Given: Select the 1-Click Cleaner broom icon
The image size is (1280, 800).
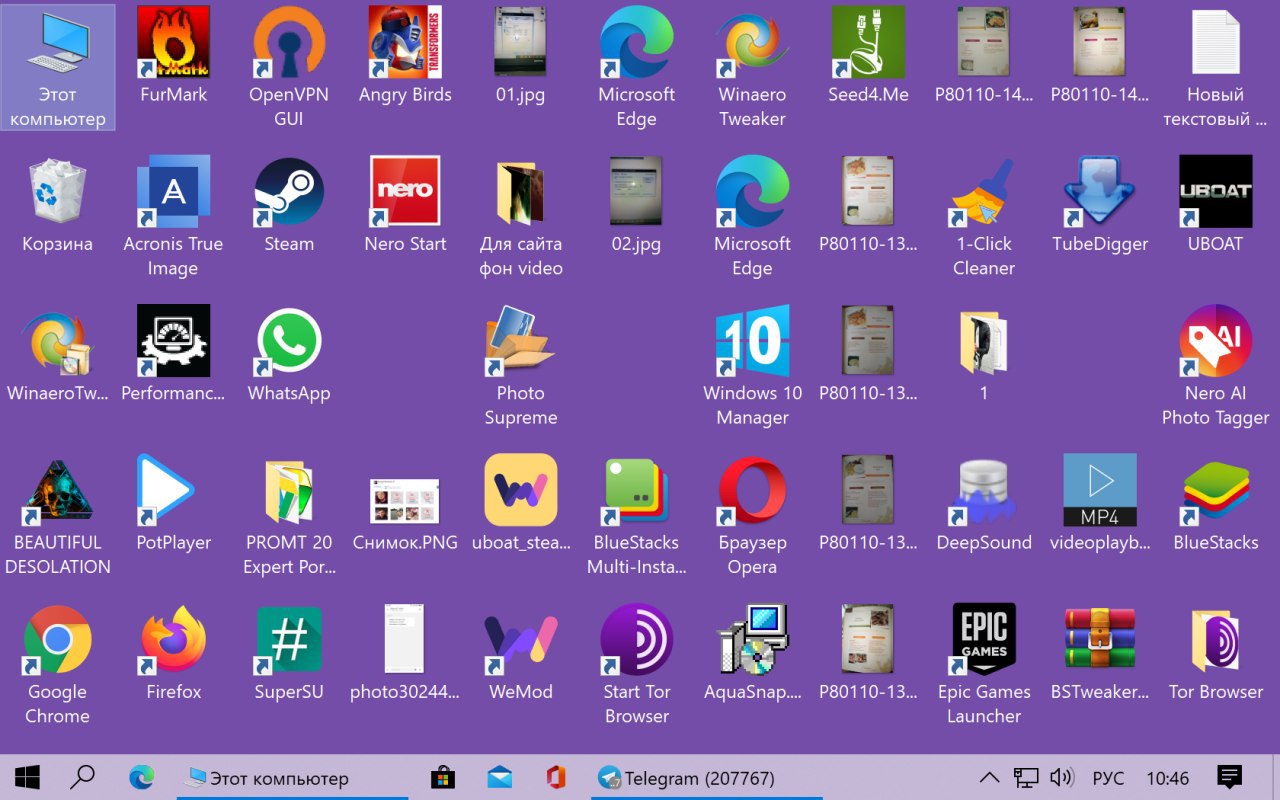Looking at the screenshot, I should coord(984,192).
